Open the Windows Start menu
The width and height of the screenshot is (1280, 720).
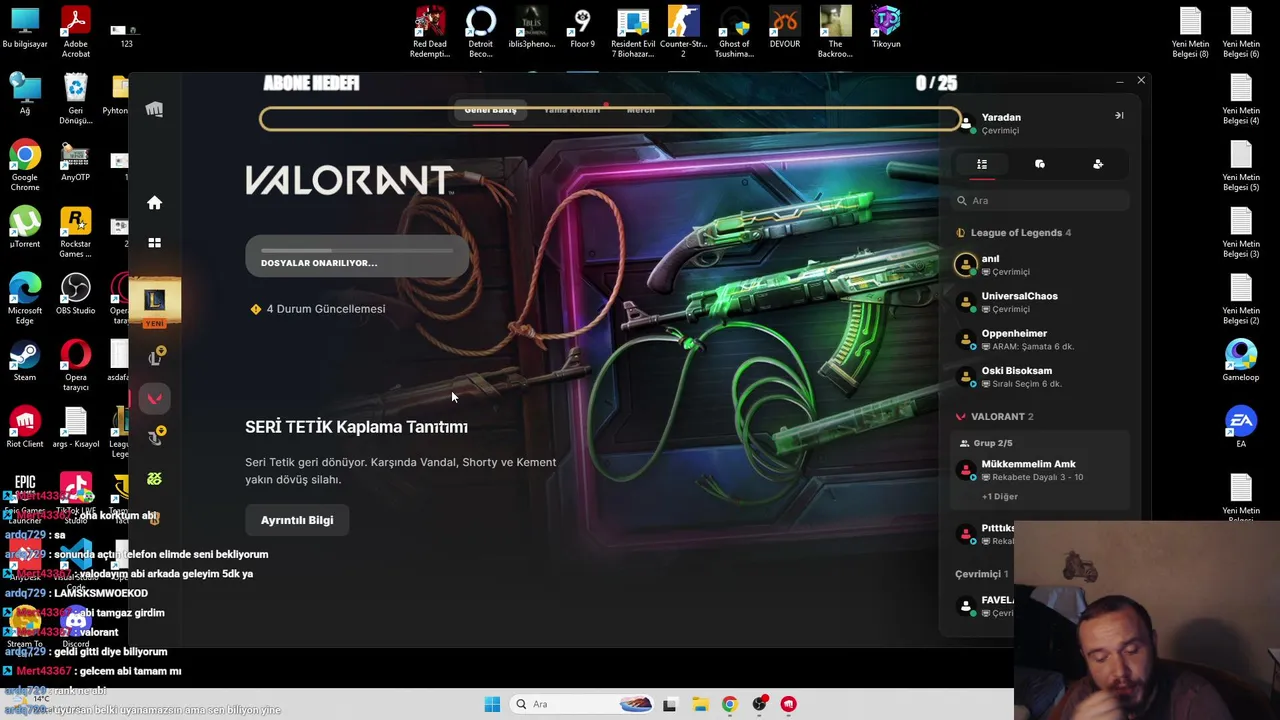pyautogui.click(x=492, y=704)
